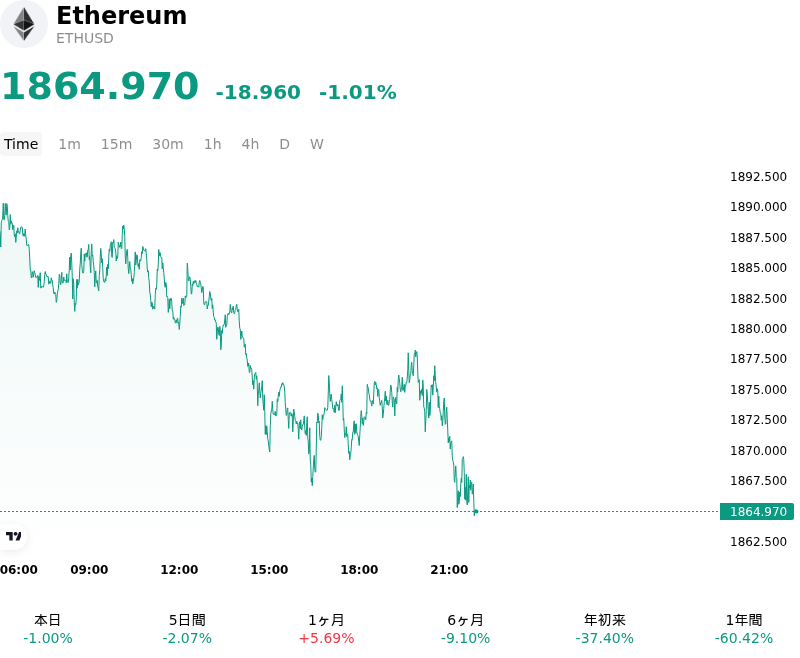The image size is (800, 658).
Task: Click the 18:00 time axis marker
Action: (359, 570)
